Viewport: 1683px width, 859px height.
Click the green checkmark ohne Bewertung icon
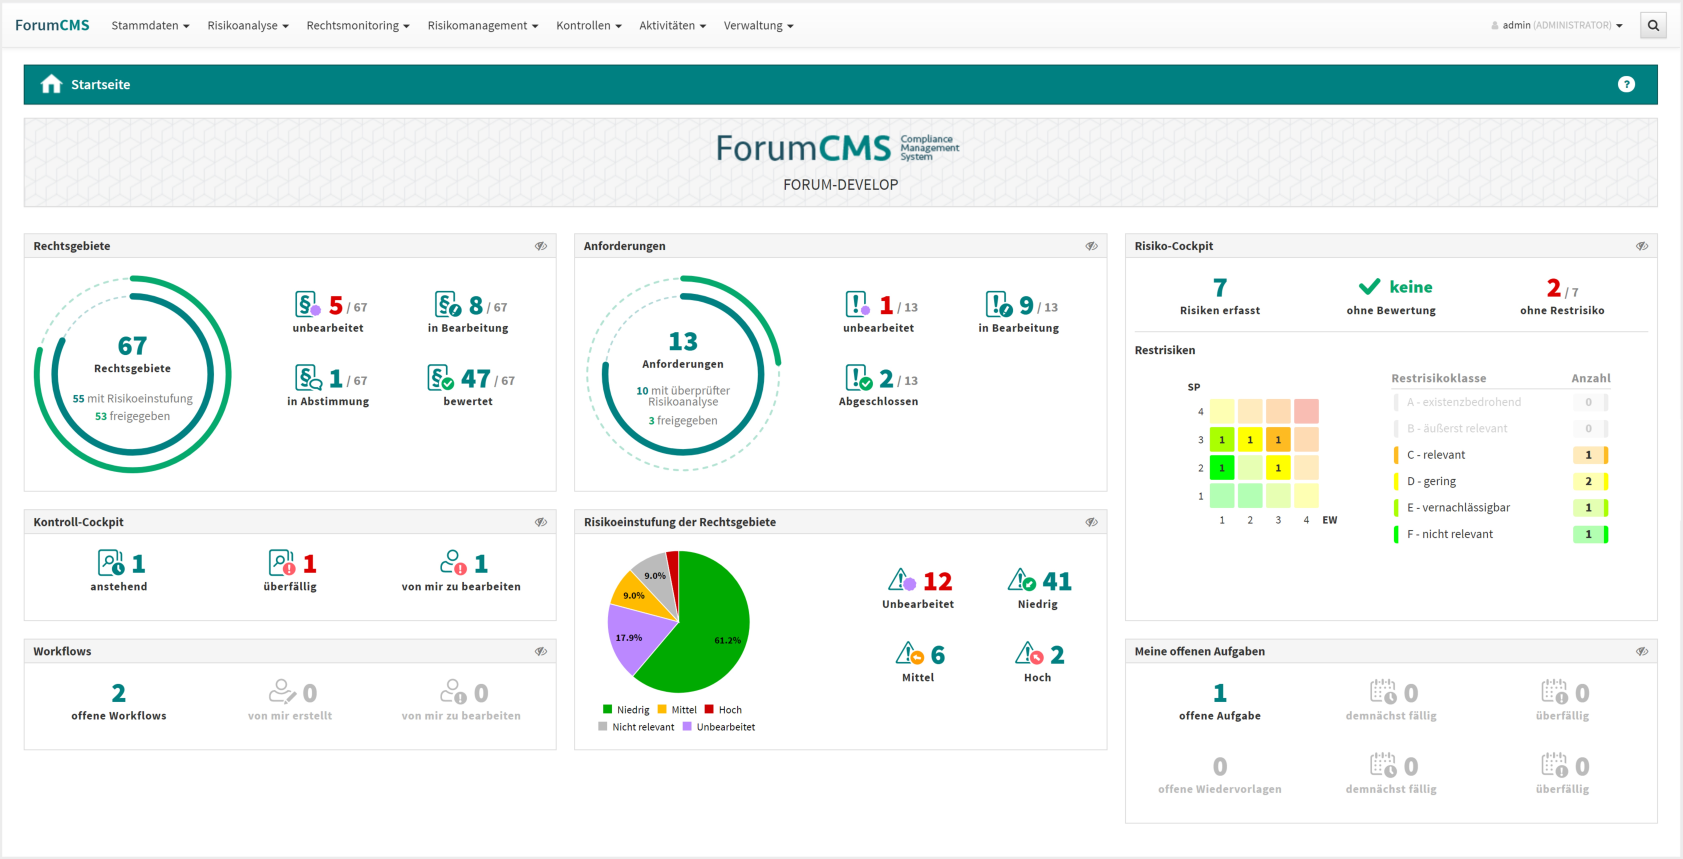[x=1369, y=287]
